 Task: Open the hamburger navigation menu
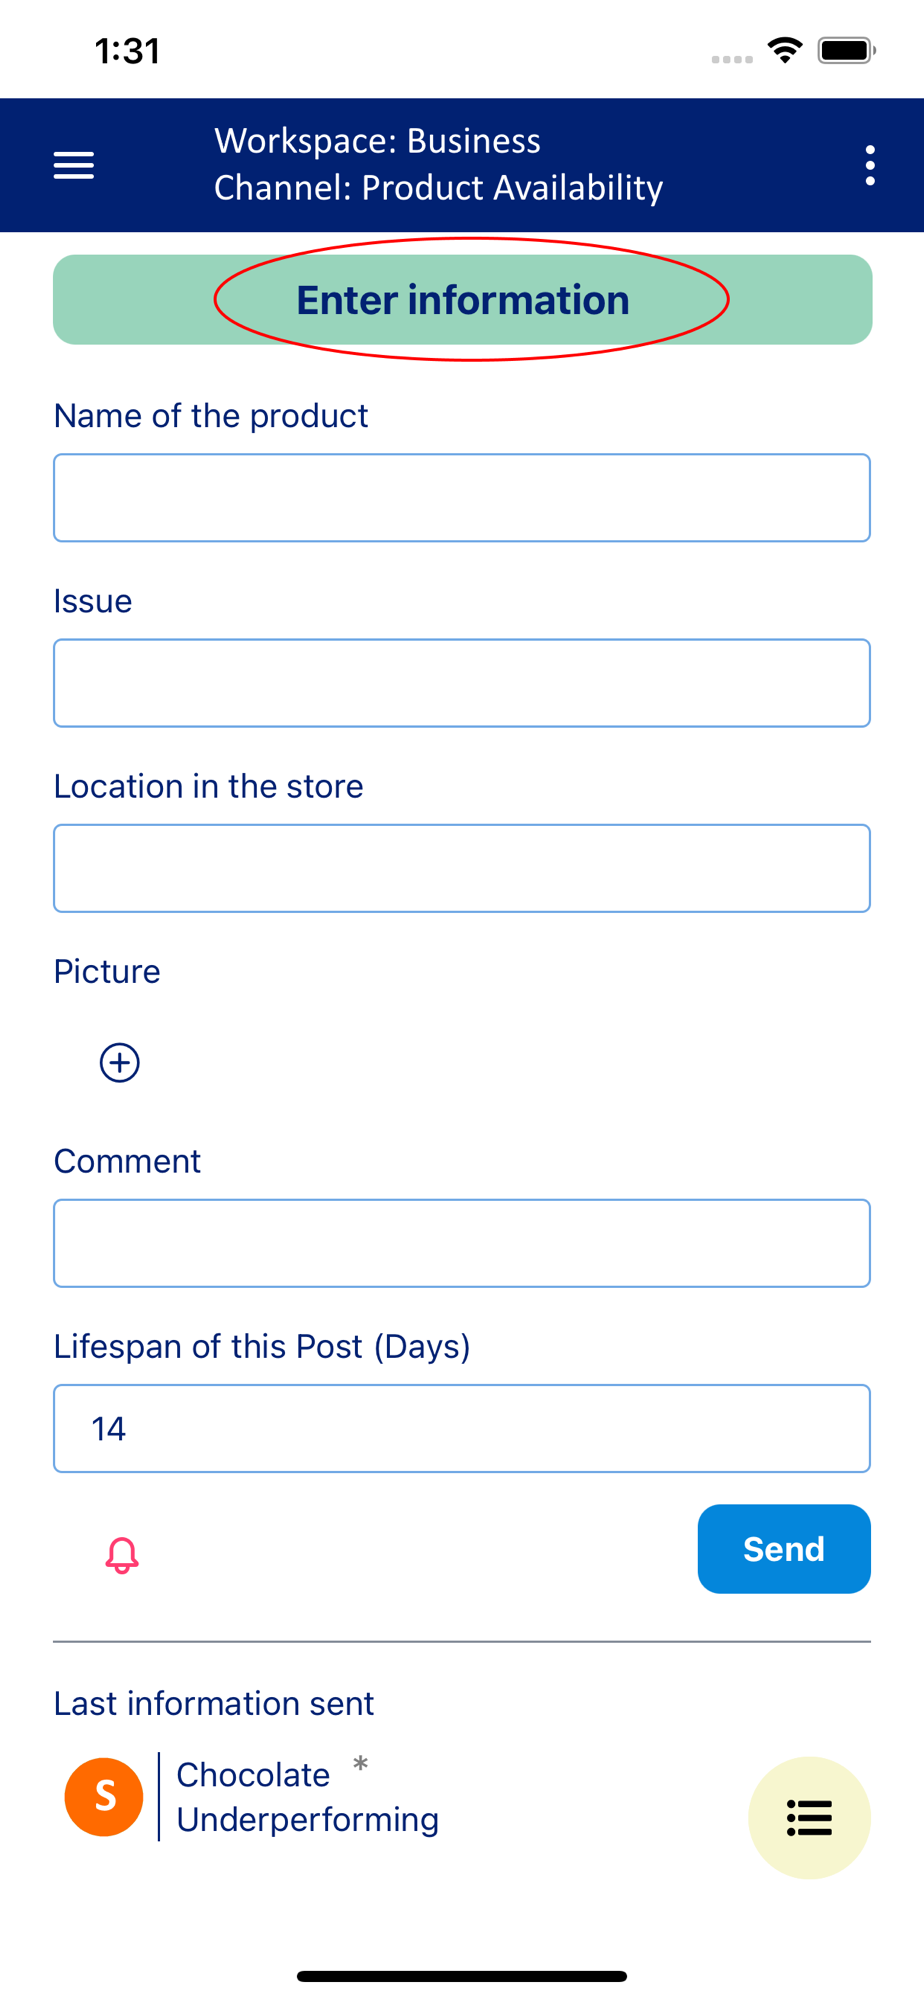(x=74, y=165)
